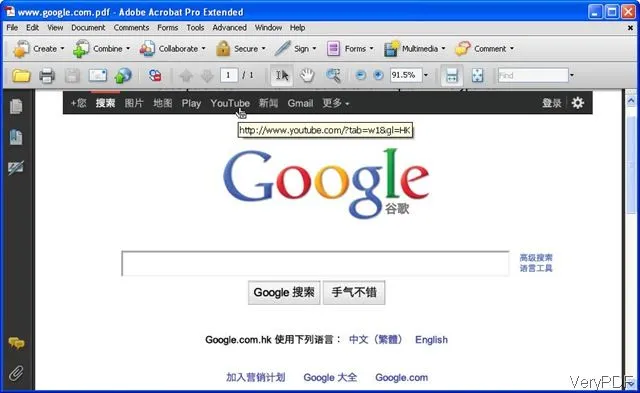The height and width of the screenshot is (393, 640).
Task: Click the Gmail link in Google bar
Action: pyautogui.click(x=300, y=103)
